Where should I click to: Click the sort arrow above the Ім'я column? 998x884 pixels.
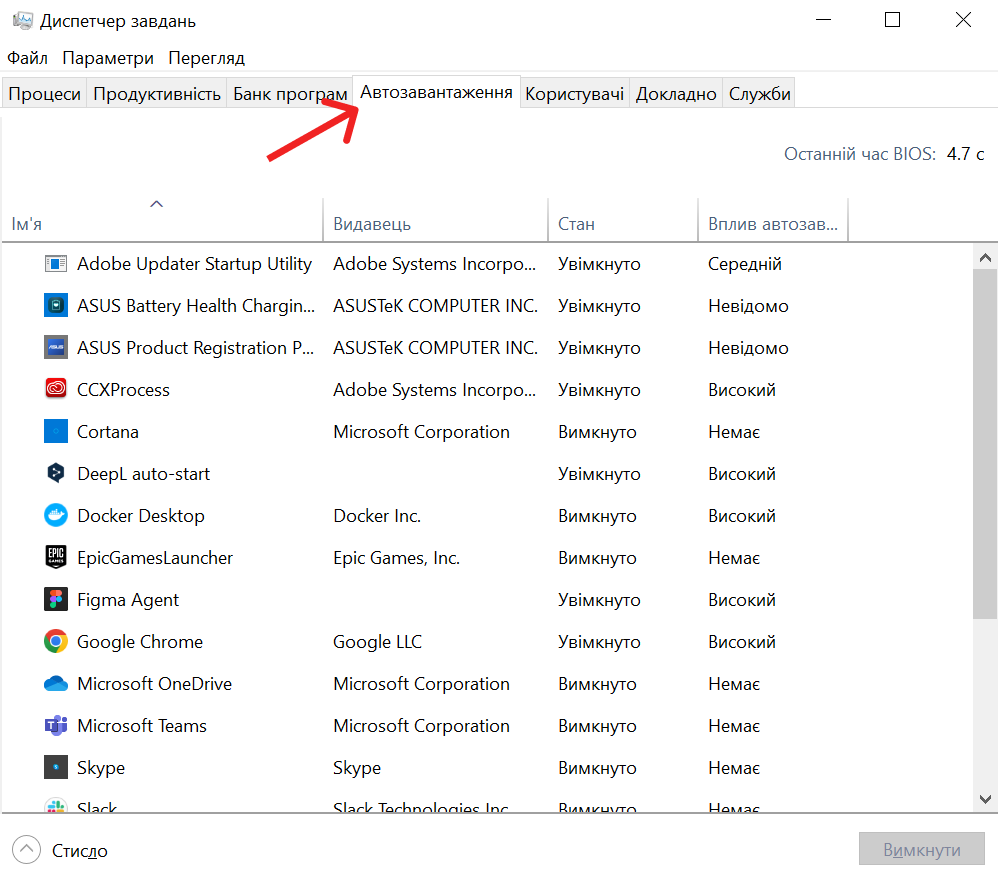(156, 204)
